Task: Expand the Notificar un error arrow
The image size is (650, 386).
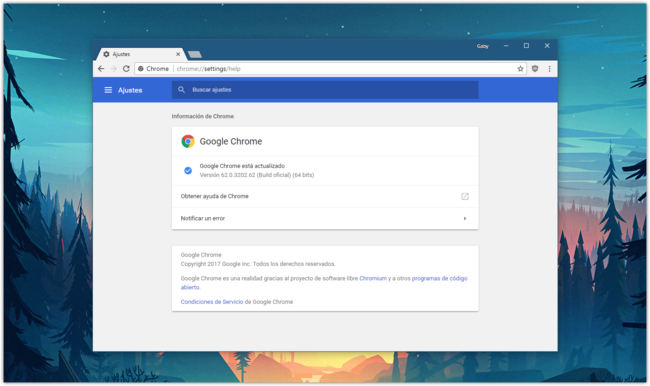Action: tap(465, 218)
